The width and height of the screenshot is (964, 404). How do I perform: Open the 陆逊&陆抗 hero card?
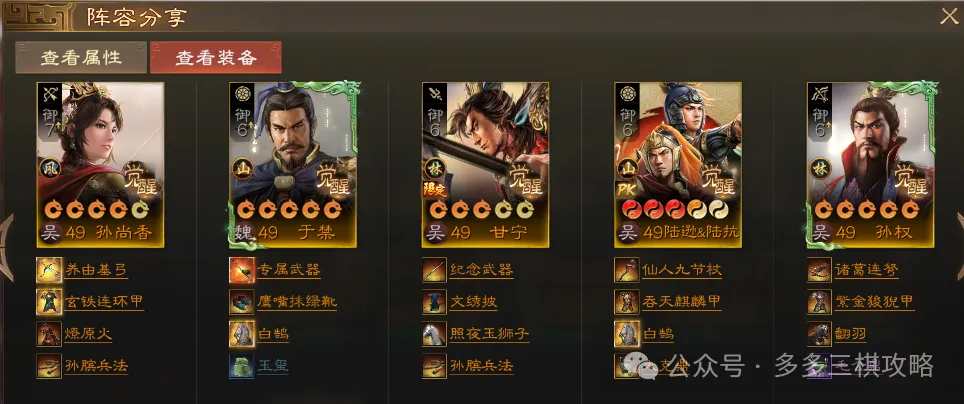coord(678,165)
